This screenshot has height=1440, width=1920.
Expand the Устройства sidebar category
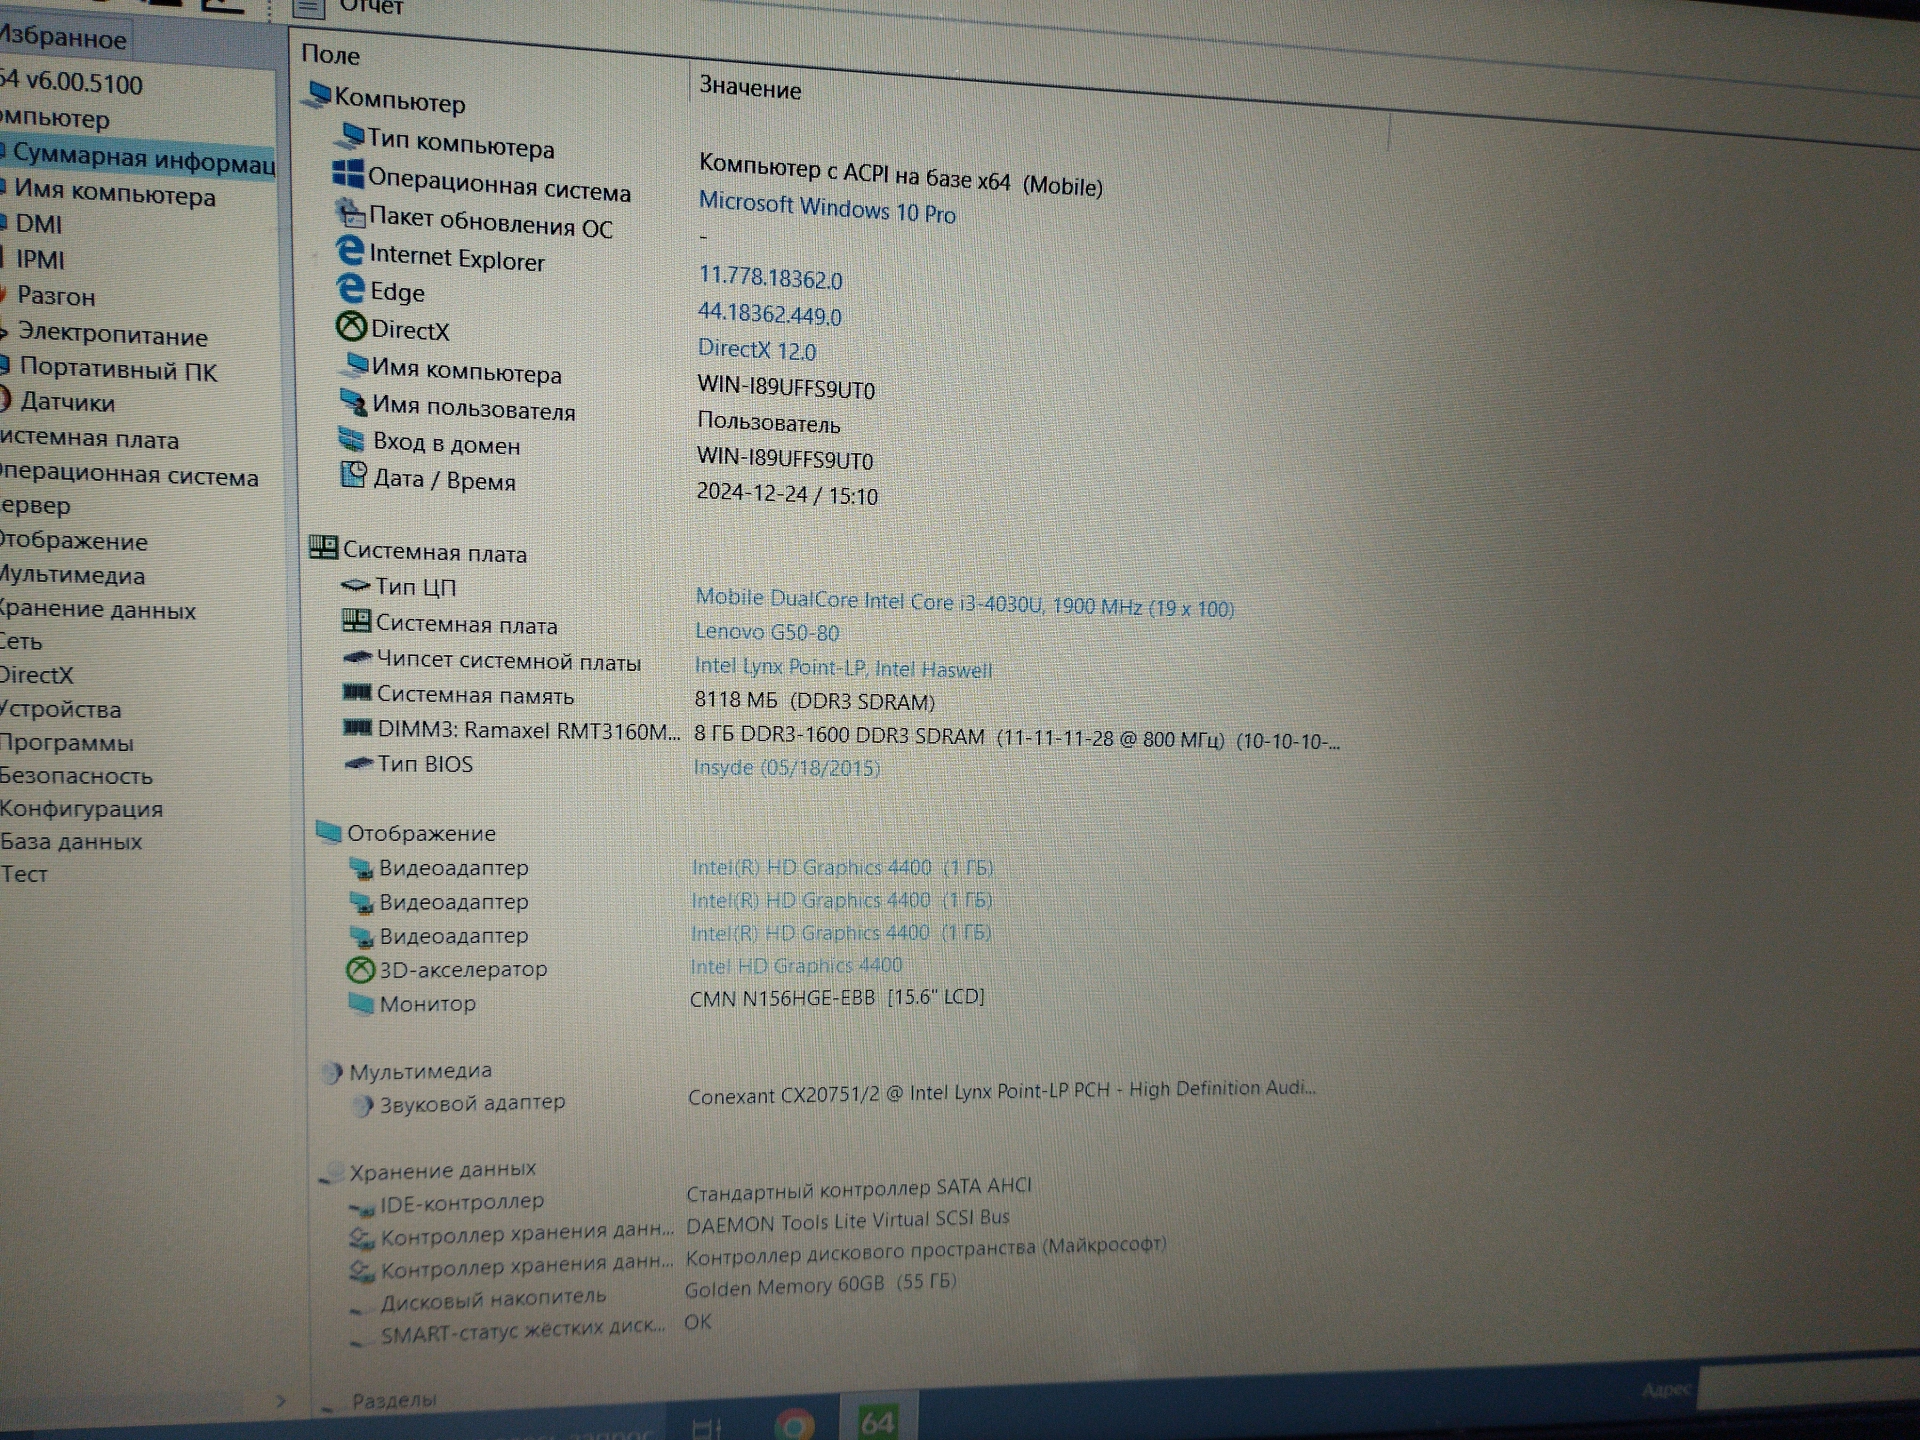[60, 709]
